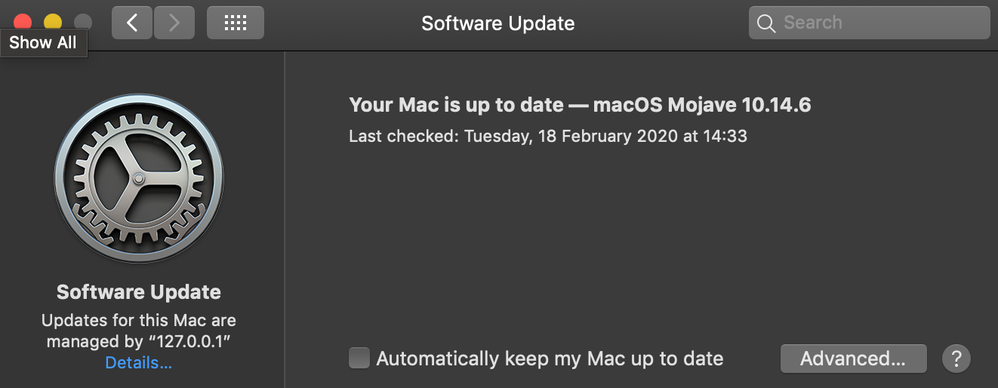Click the 'Automatically keep my Mac up to date' label
The height and width of the screenshot is (388, 998).
[x=550, y=358]
